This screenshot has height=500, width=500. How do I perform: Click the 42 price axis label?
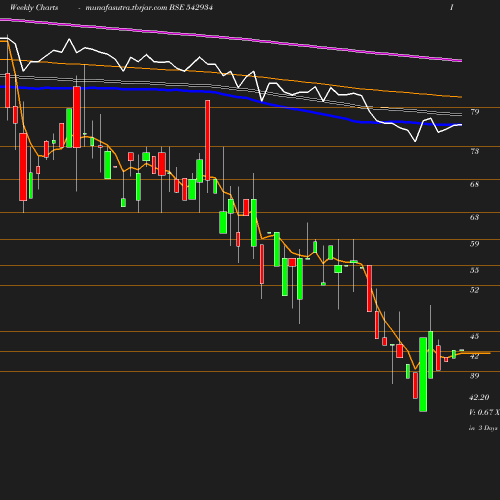coord(475,356)
